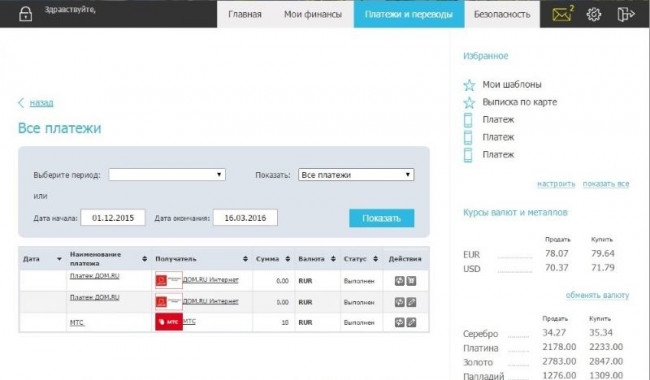Sort by Получатель column arrows

[245, 259]
